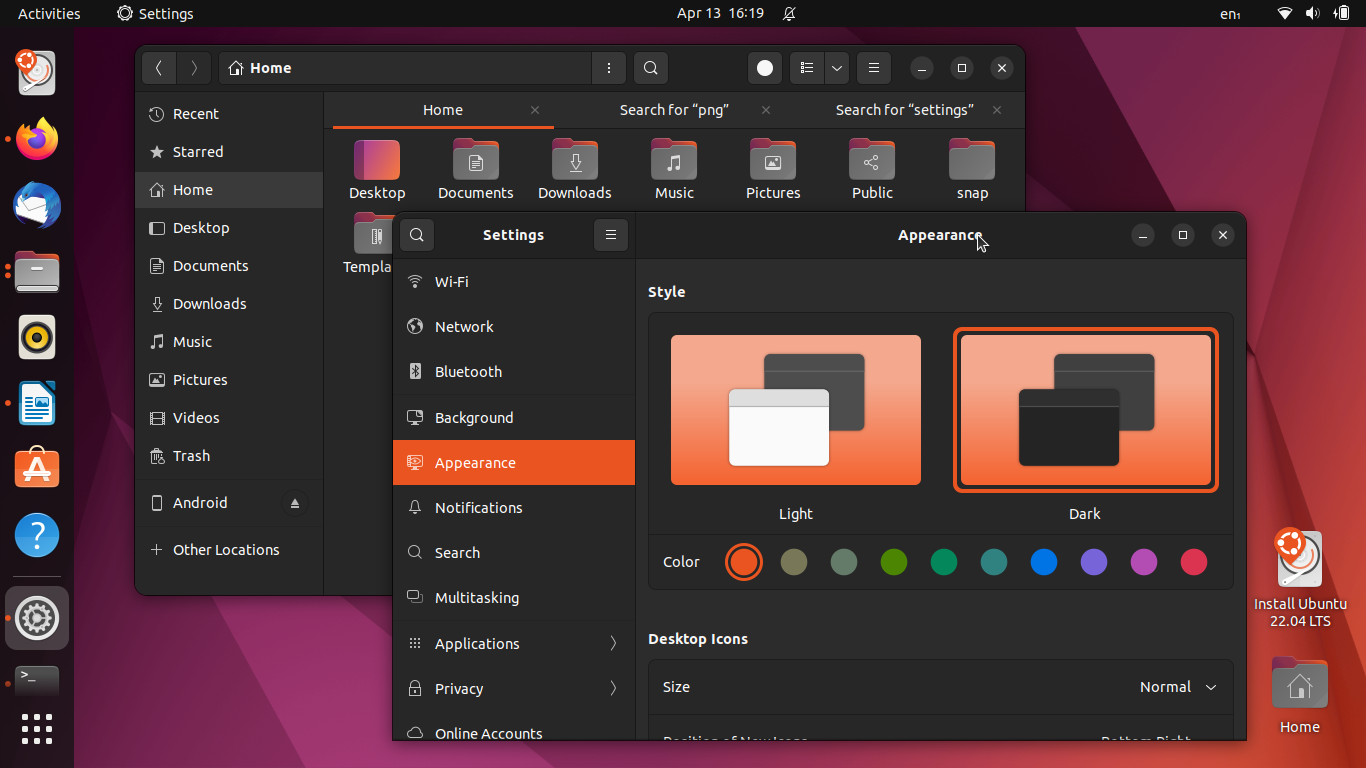Select the Dark style option
The height and width of the screenshot is (768, 1366).
(1086, 410)
